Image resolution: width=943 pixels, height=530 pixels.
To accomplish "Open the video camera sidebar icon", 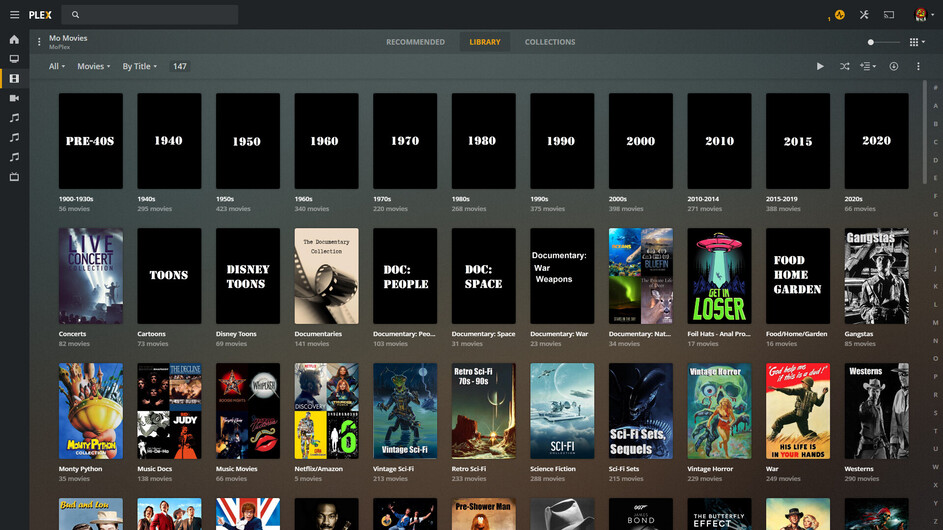I will pos(14,98).
